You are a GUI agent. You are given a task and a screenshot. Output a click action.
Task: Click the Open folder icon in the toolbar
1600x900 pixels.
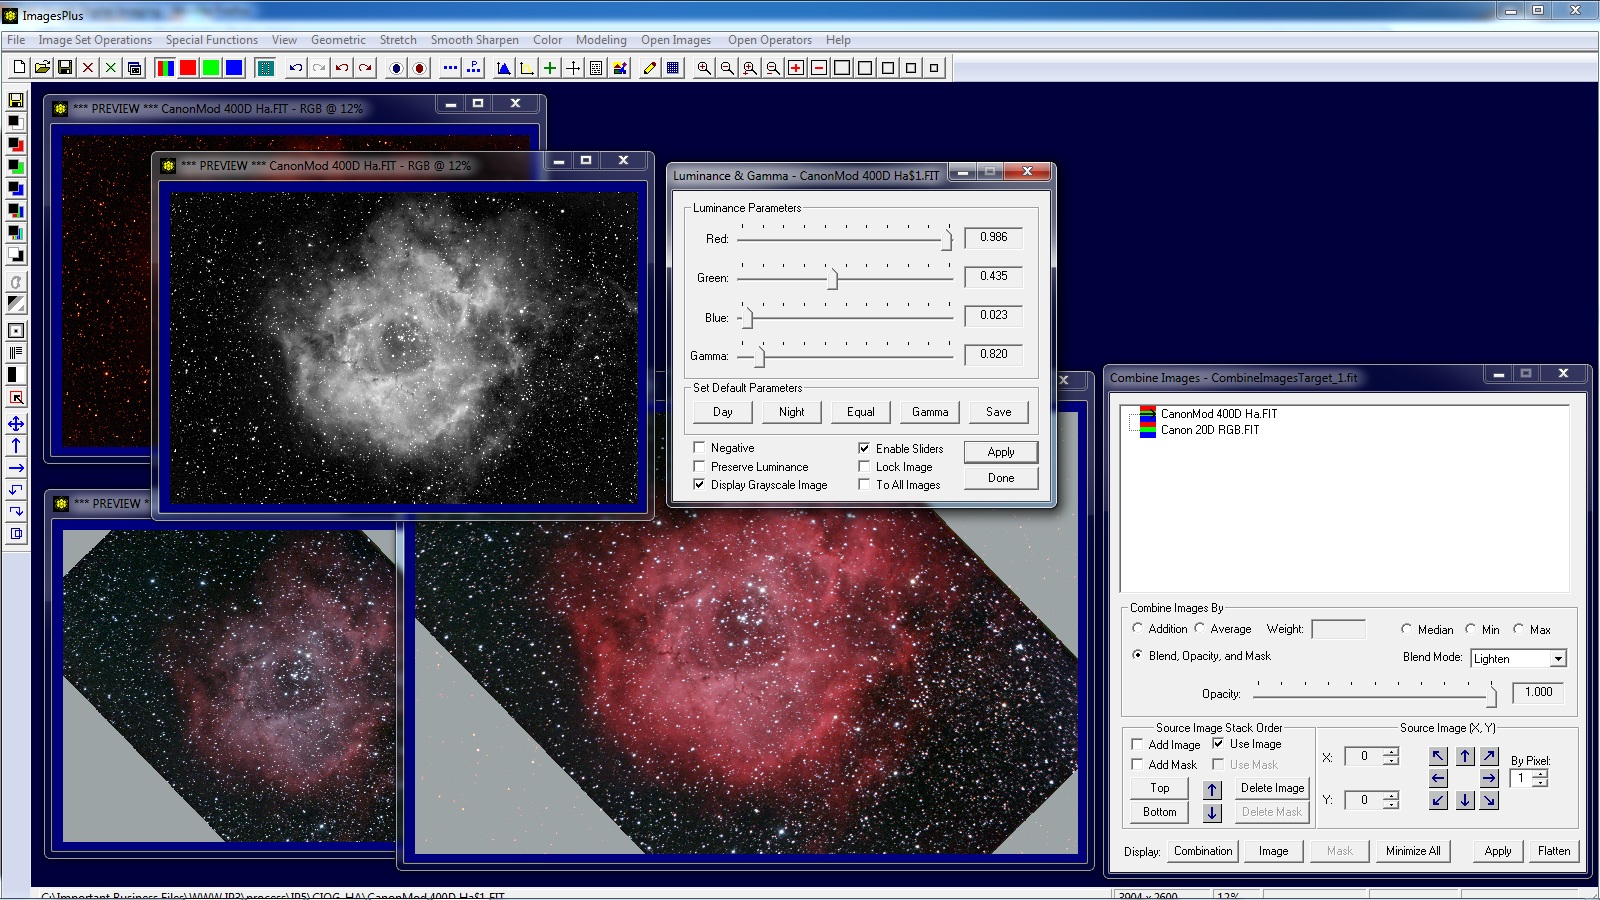point(42,68)
